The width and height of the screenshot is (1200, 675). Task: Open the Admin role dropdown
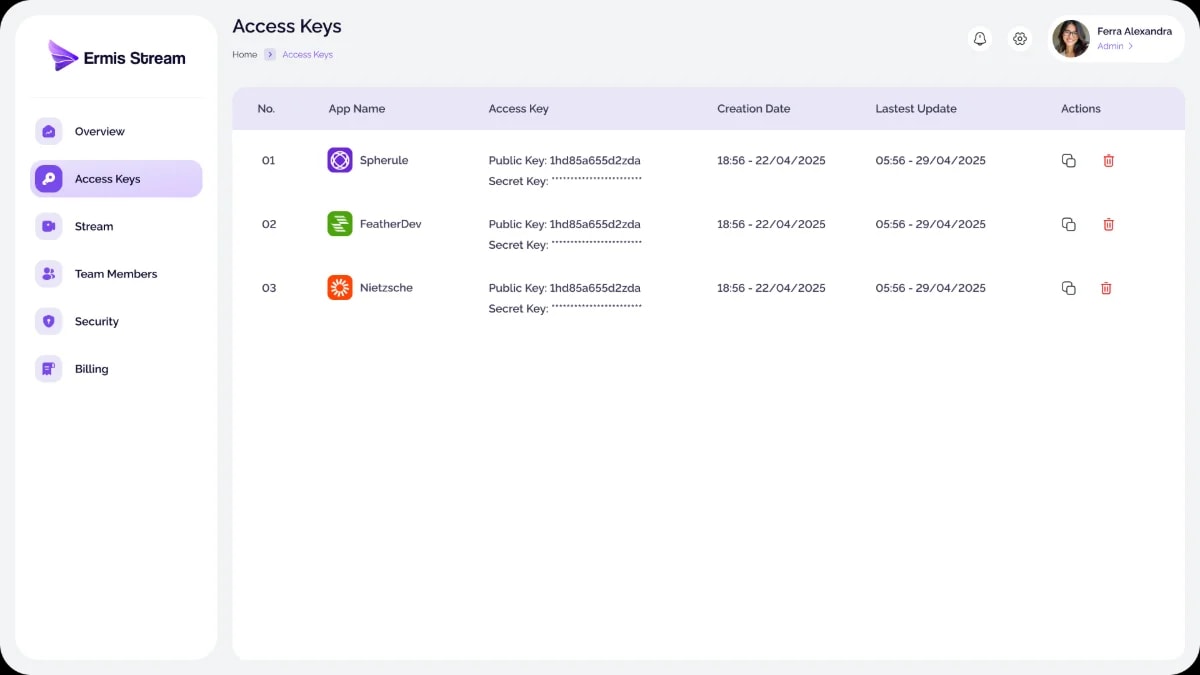(x=1115, y=45)
